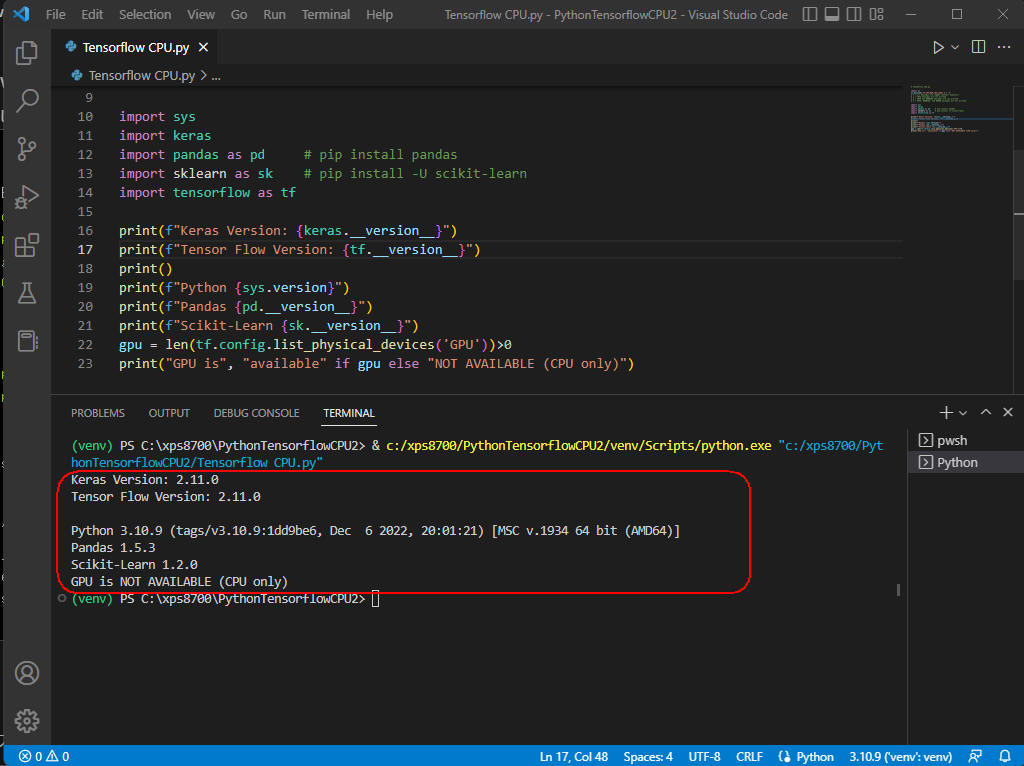This screenshot has width=1024, height=766.
Task: Click the 'Keras Version: 2.11.0' output line
Action: (145, 480)
